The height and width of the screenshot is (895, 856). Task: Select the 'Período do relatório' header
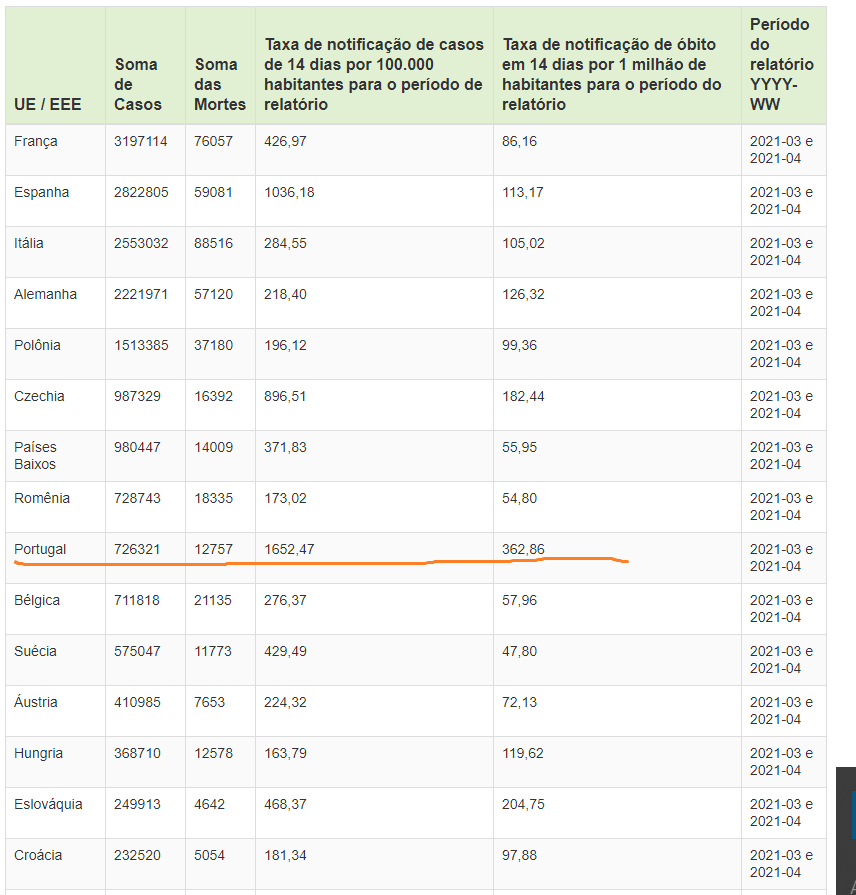pos(781,64)
